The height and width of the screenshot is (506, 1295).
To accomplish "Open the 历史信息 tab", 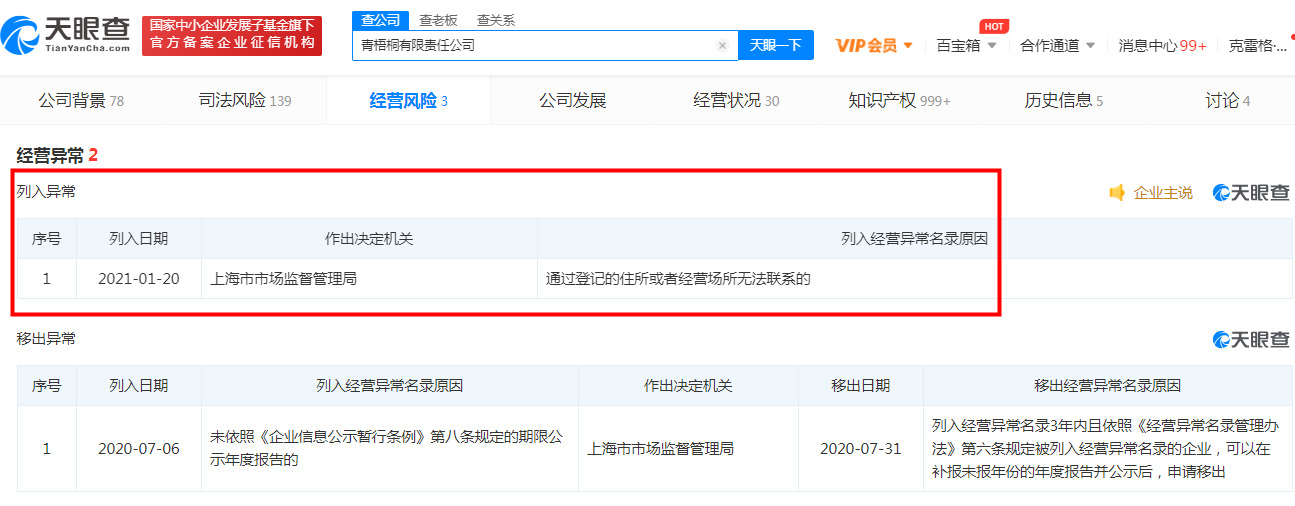I will click(x=1064, y=100).
